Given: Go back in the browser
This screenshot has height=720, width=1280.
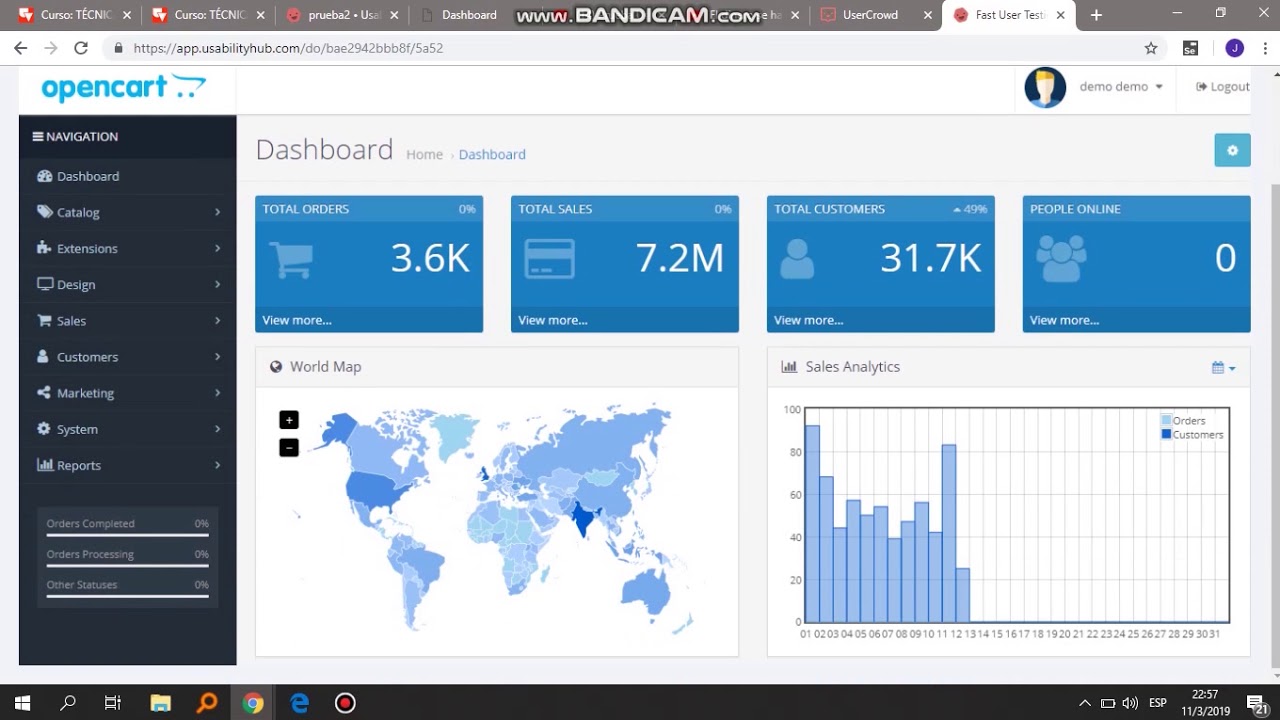Looking at the screenshot, I should click(20, 48).
